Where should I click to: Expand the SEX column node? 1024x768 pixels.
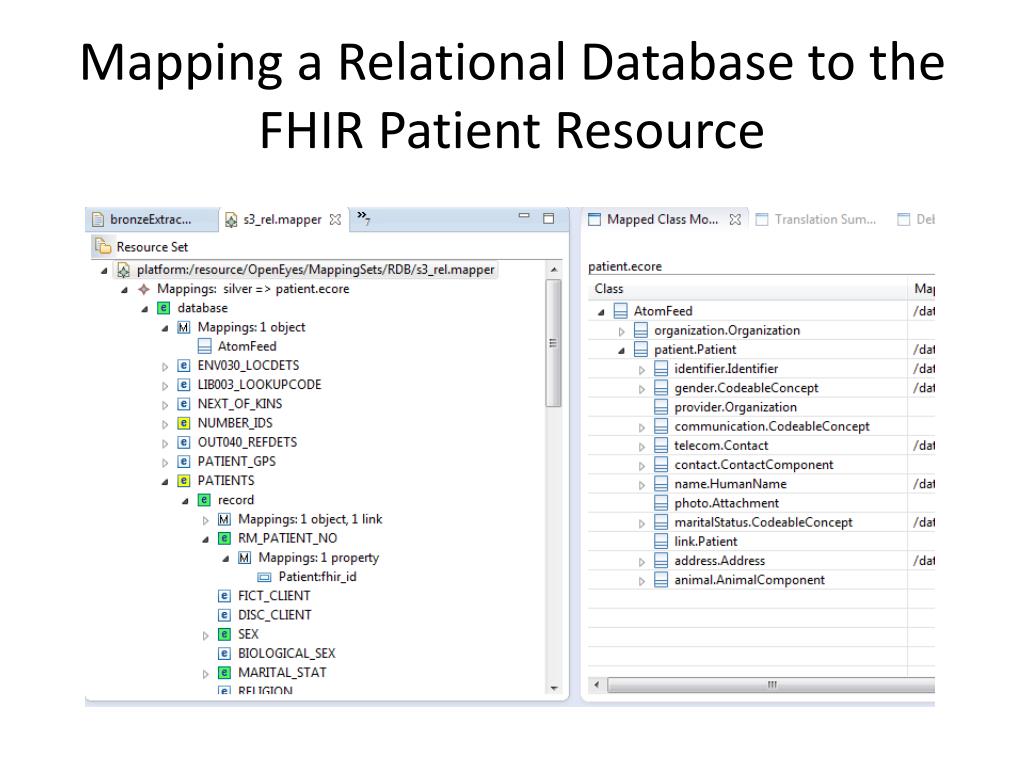coord(205,635)
